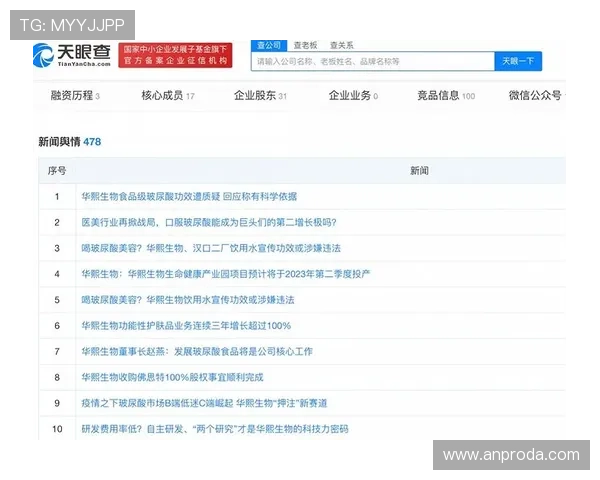Click the 新闻舆情 478 heading

[x=70, y=142]
